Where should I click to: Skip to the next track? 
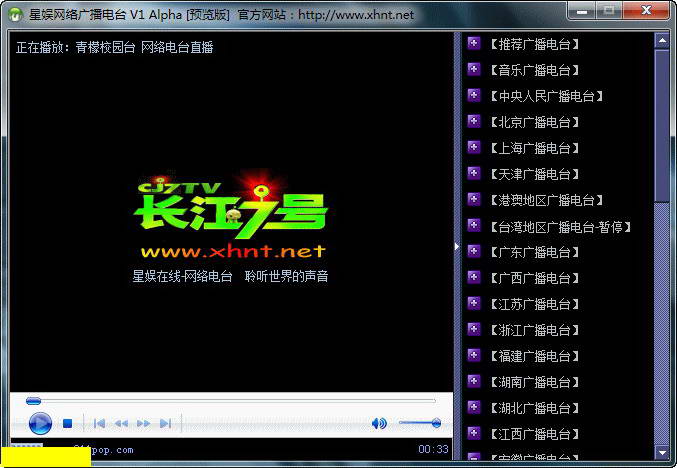tap(165, 424)
